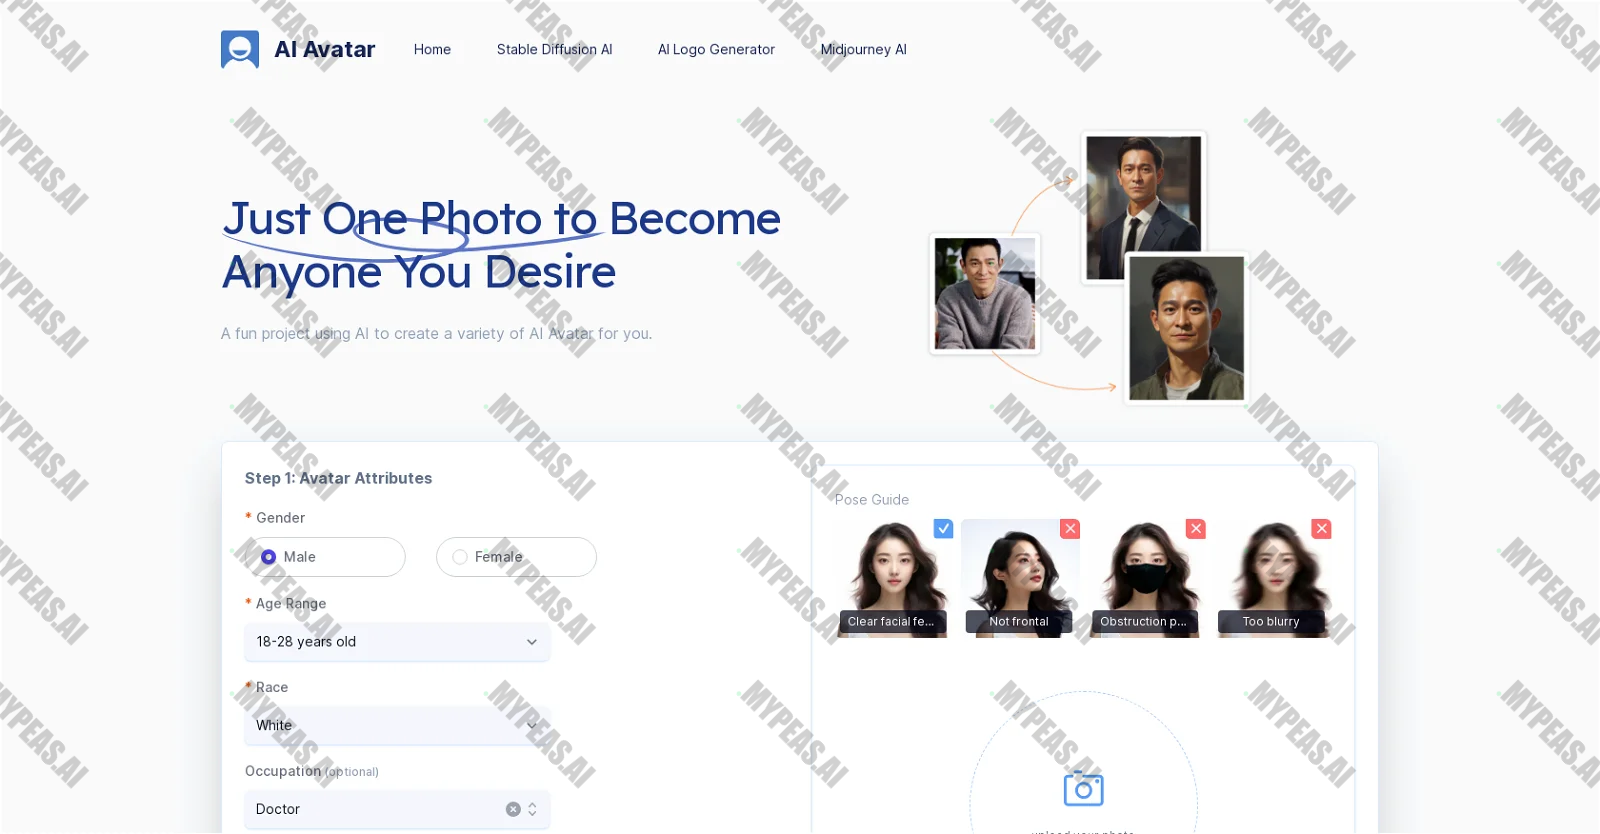Click the AI Avatar logo icon

coord(240,49)
